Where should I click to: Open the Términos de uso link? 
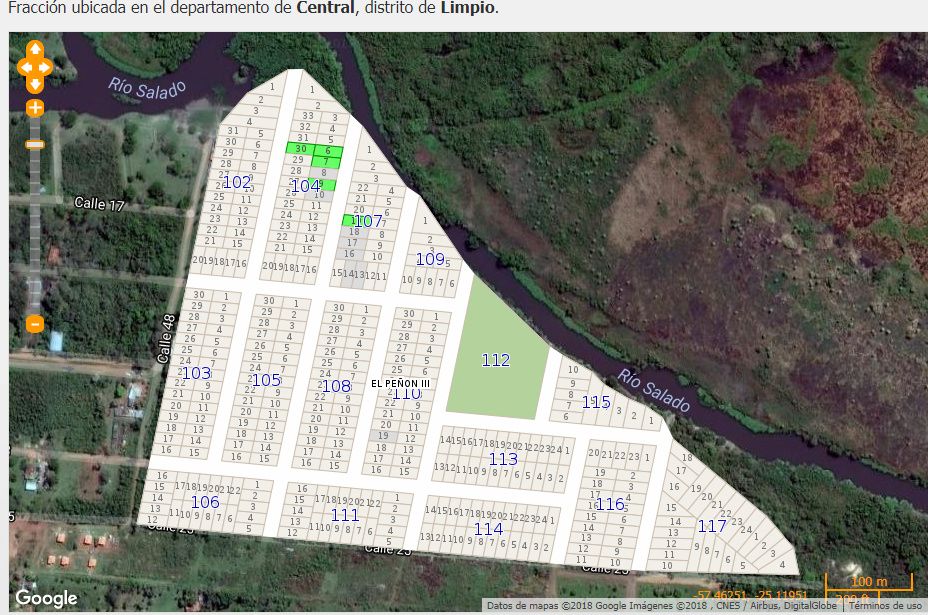click(885, 606)
